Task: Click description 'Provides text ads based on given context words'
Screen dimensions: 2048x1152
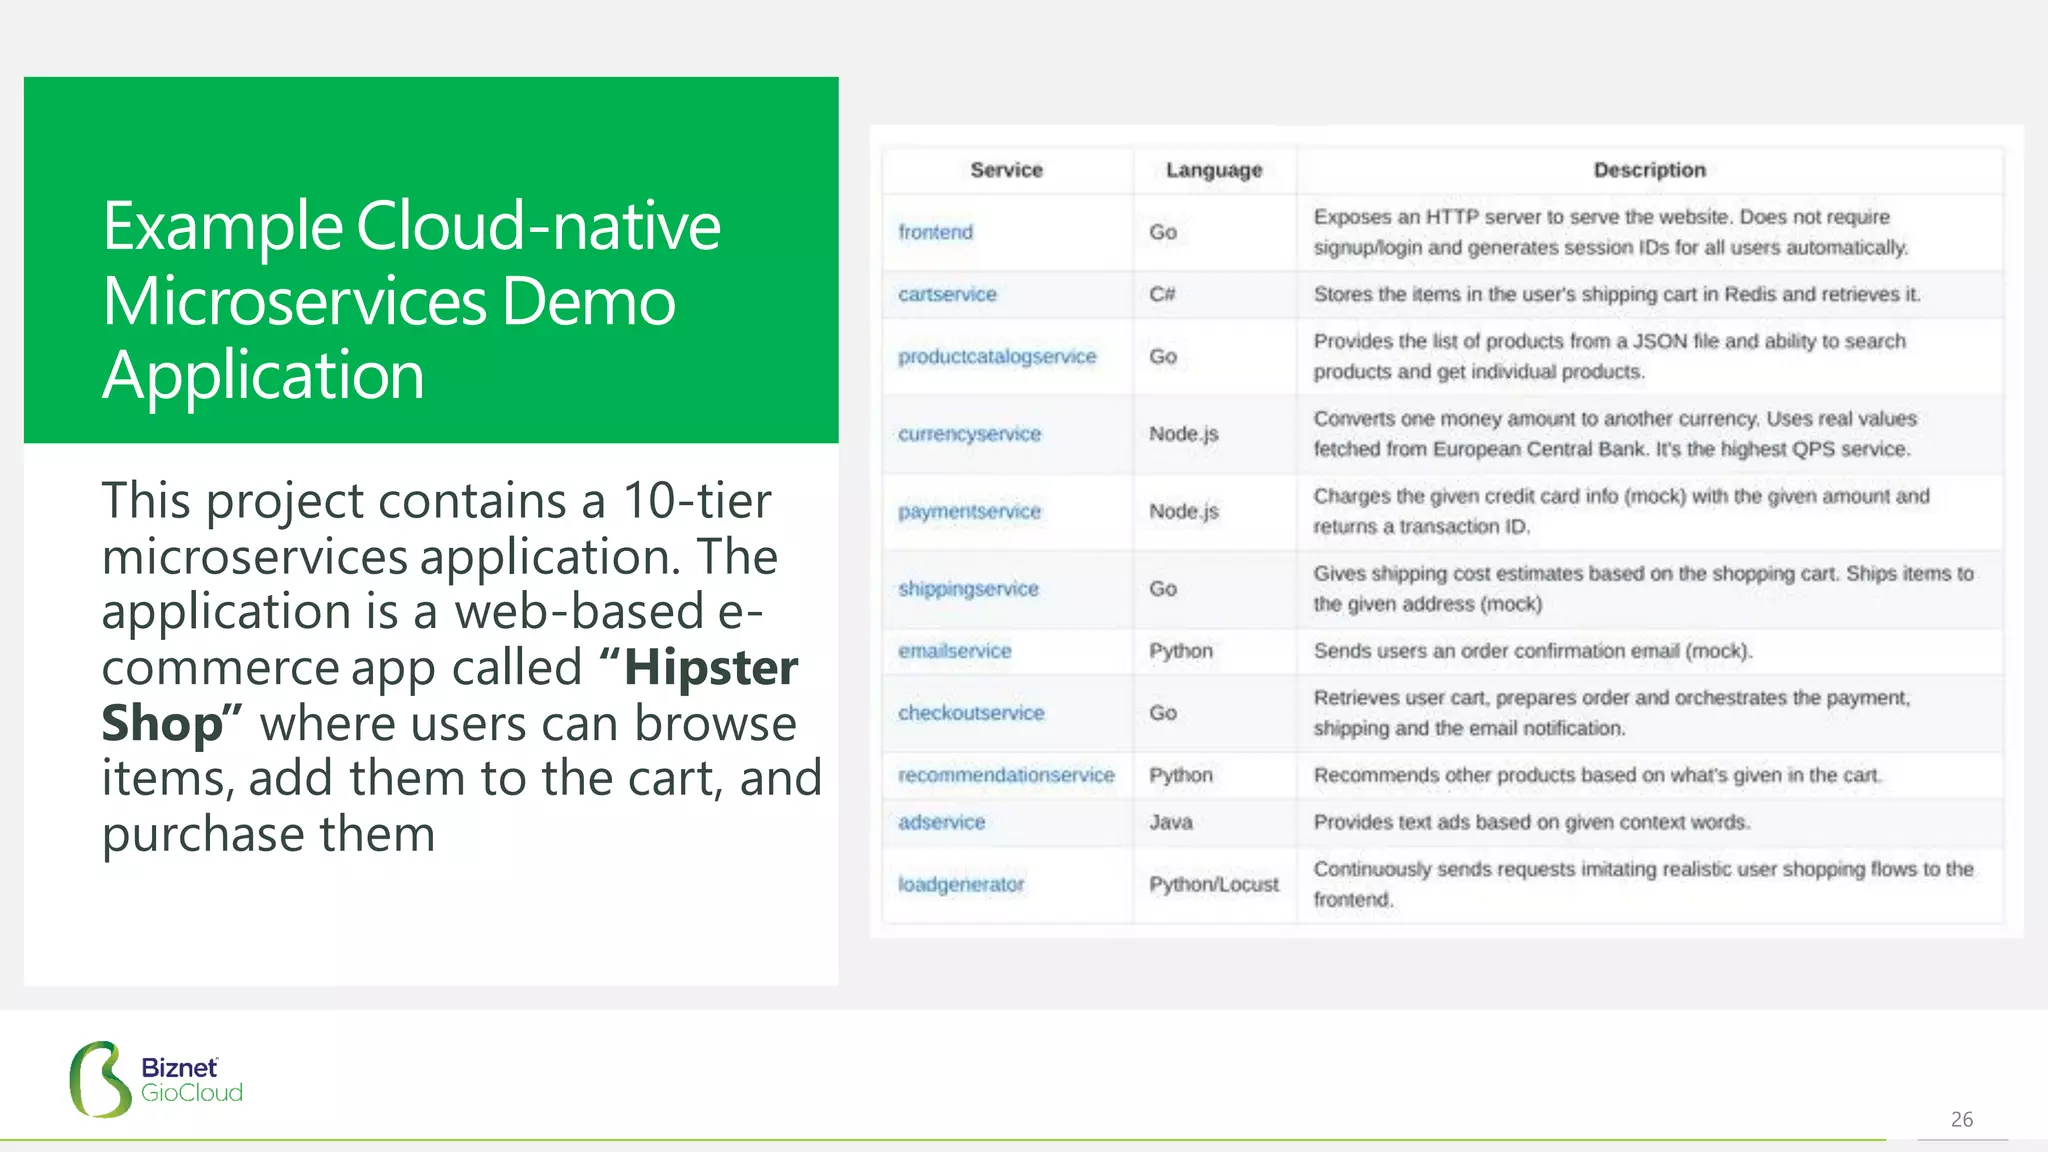Action: [1532, 822]
